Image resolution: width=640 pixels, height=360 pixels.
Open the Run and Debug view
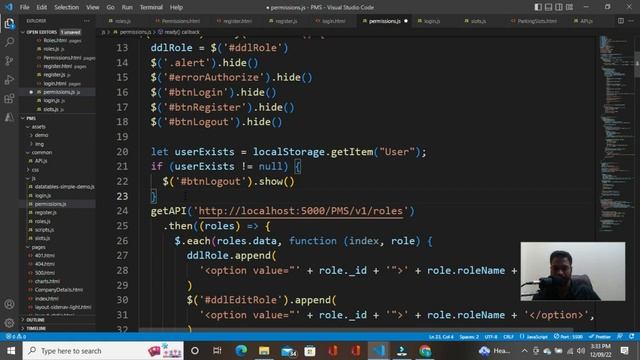coord(9,80)
